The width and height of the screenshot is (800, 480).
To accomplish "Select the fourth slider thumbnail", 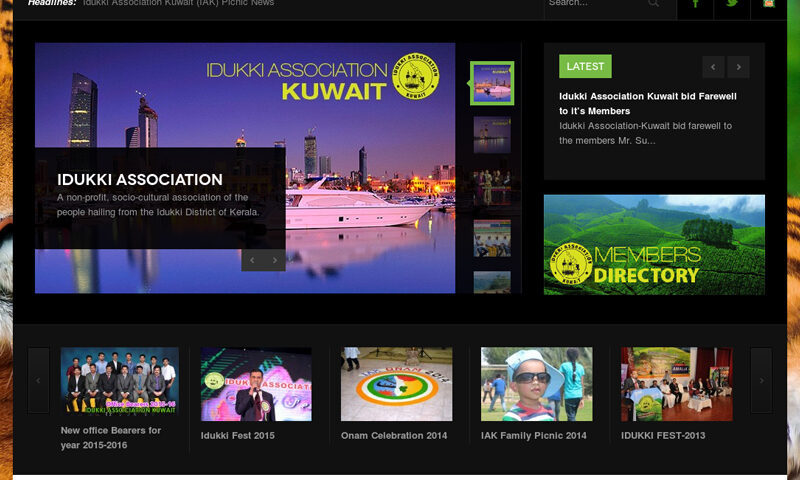I will pos(492,238).
